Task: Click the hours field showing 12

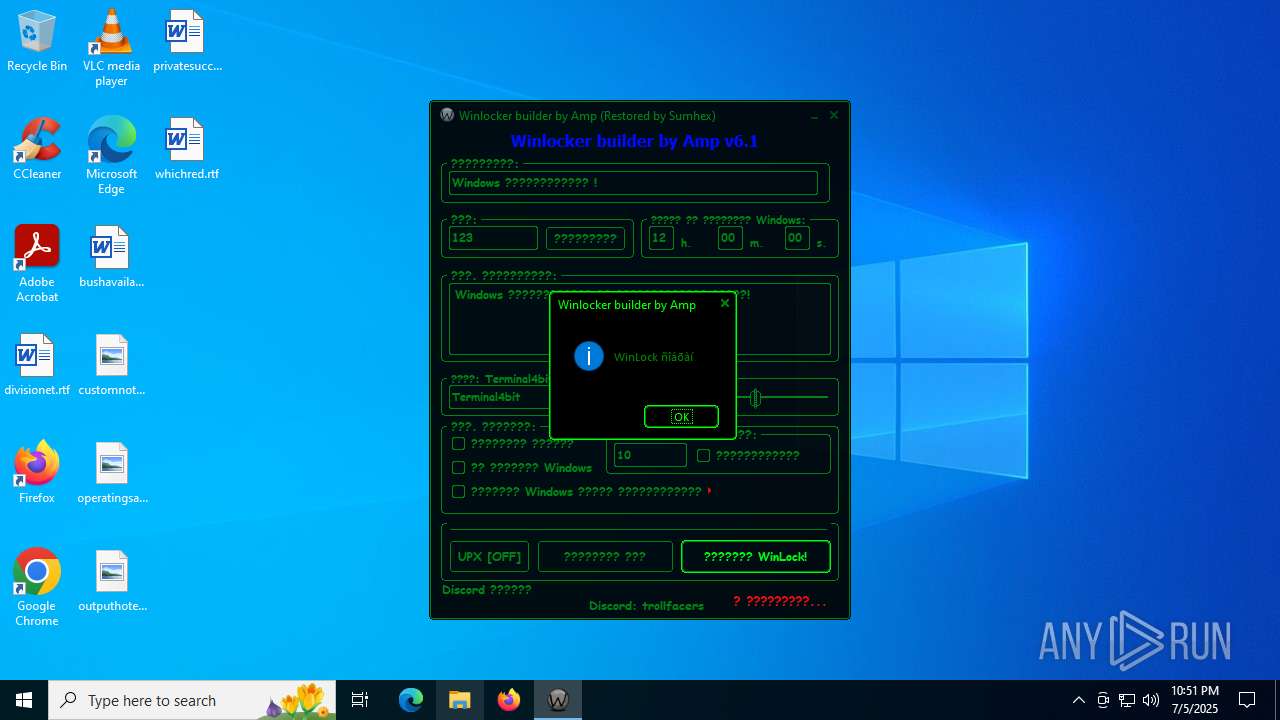Action: (x=661, y=238)
